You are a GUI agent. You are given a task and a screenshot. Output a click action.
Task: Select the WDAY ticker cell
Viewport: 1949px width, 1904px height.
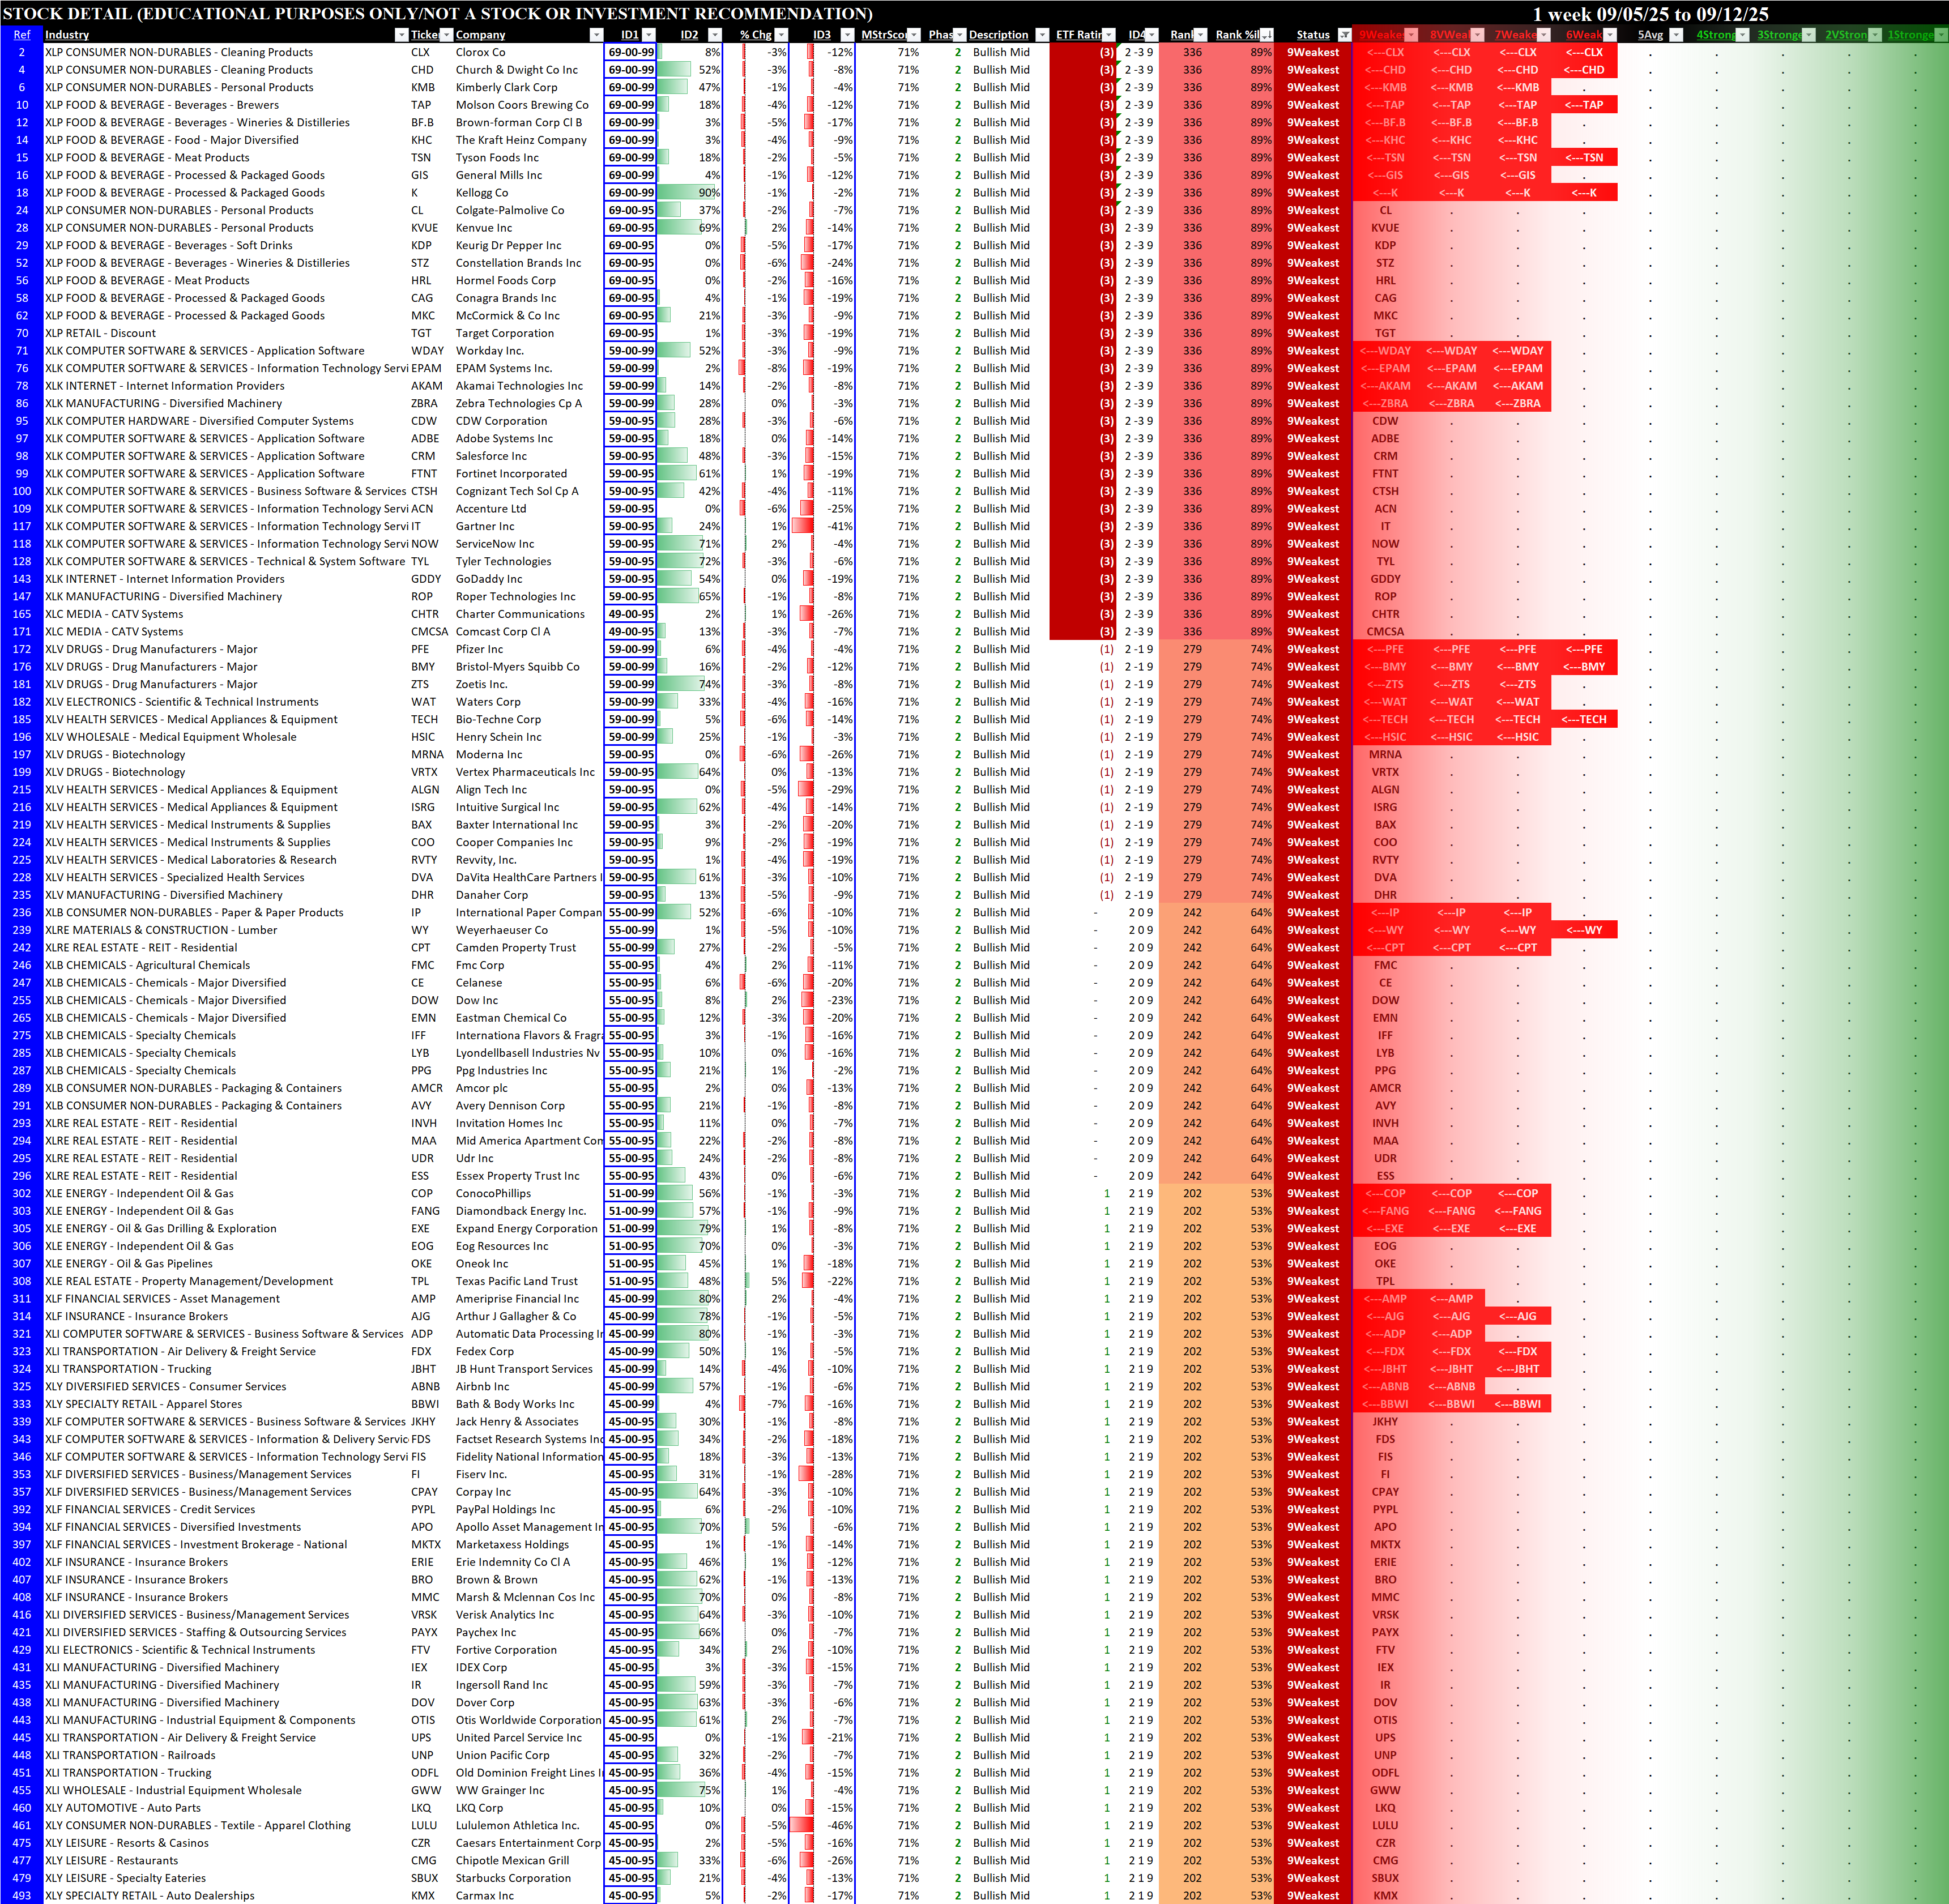coord(427,351)
